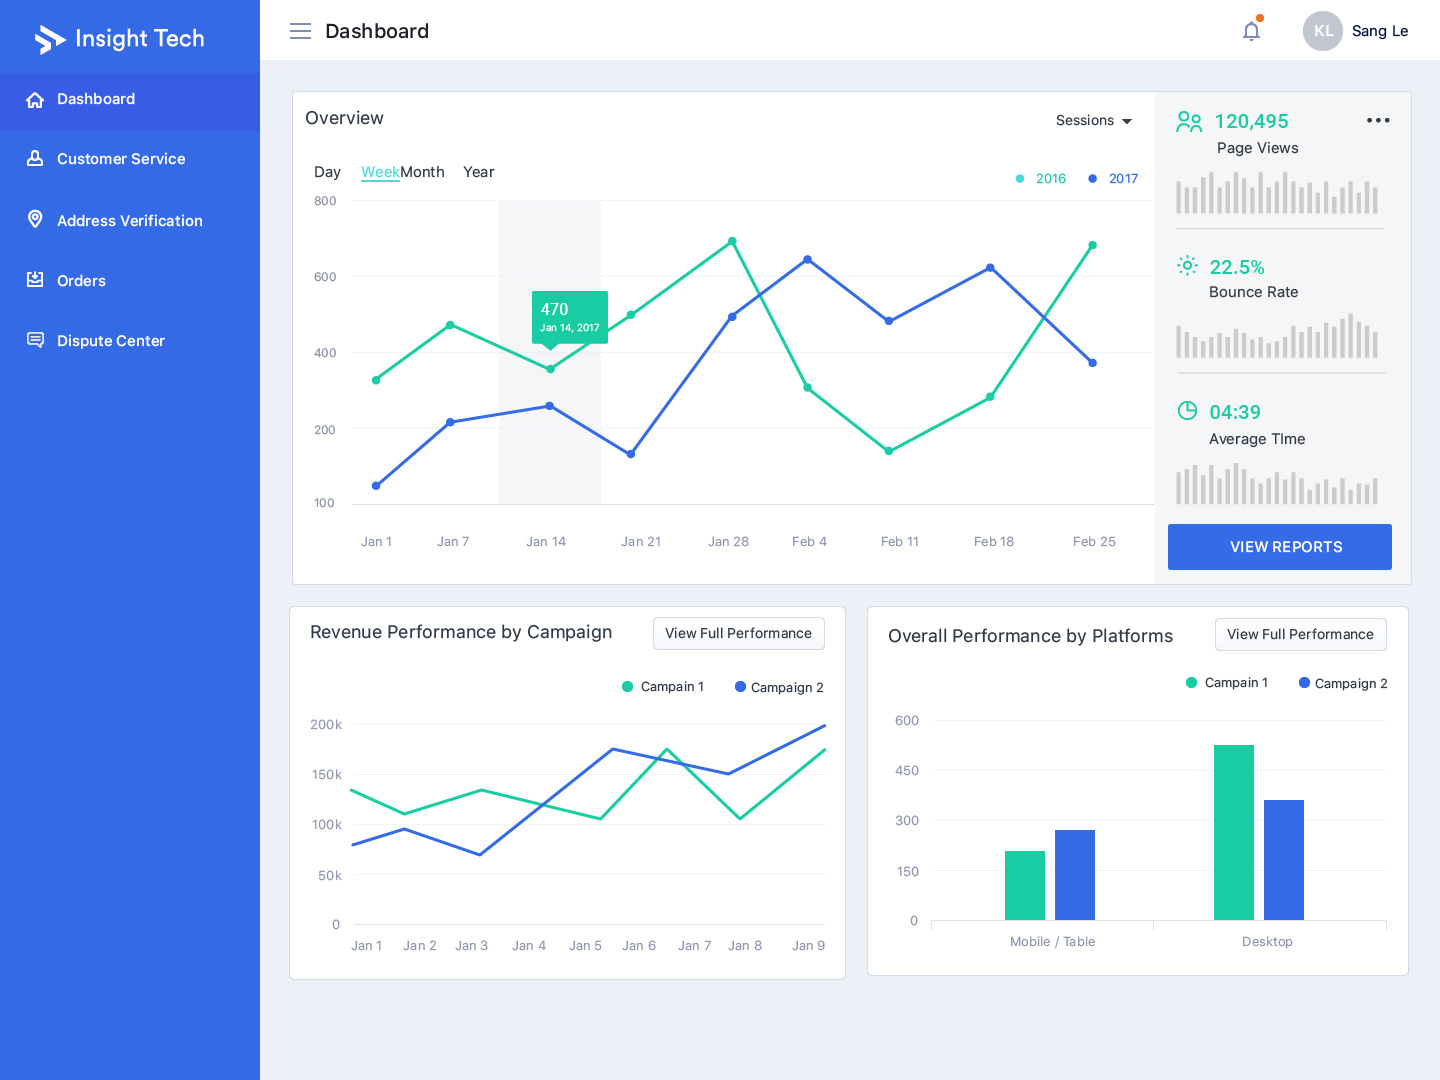Click the clock icon next to Average Time

(1187, 410)
